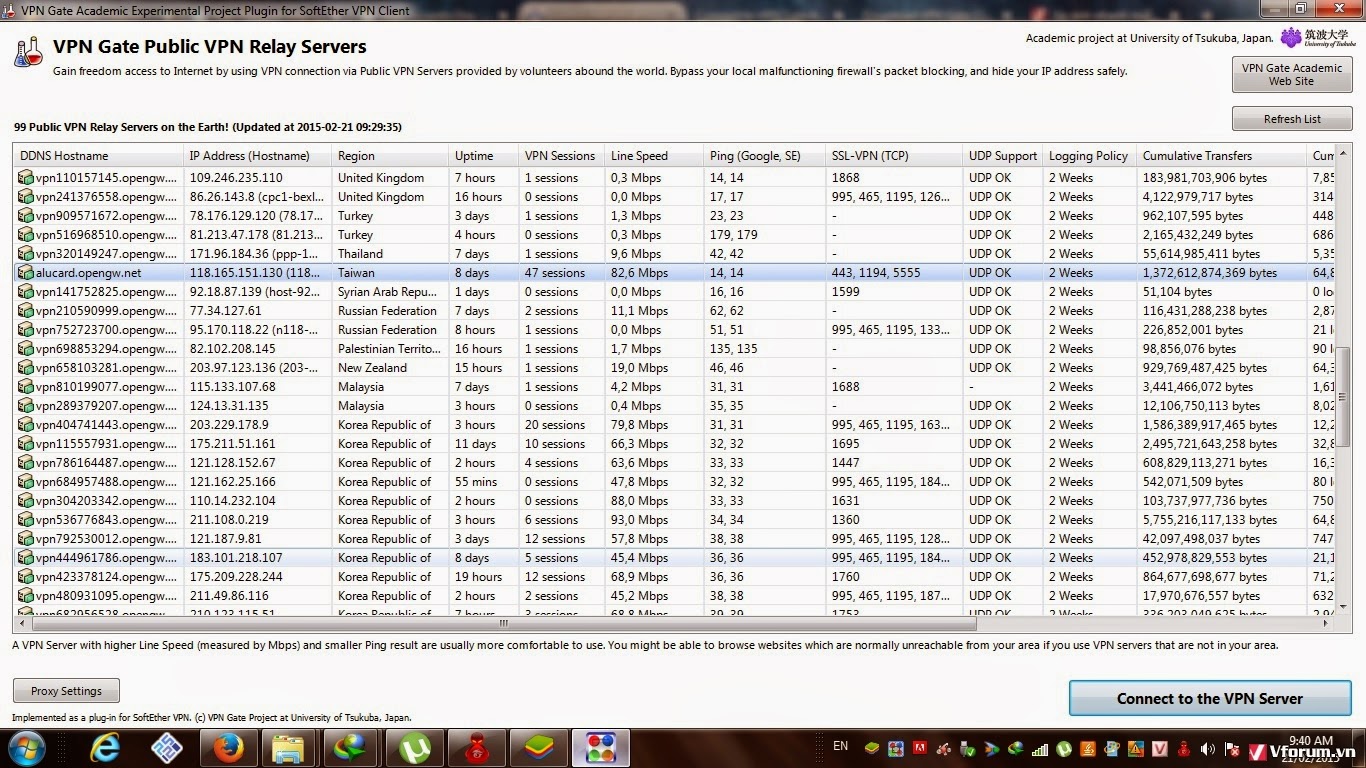Screen dimensions: 1366x768
Task: Click the Refresh List button
Action: click(1292, 119)
